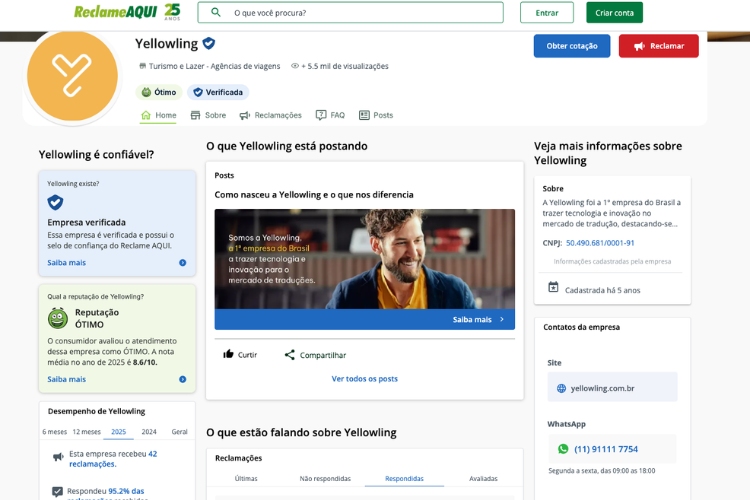Click the calendar icon beside Cadastrada há 5 anos

[x=553, y=287]
